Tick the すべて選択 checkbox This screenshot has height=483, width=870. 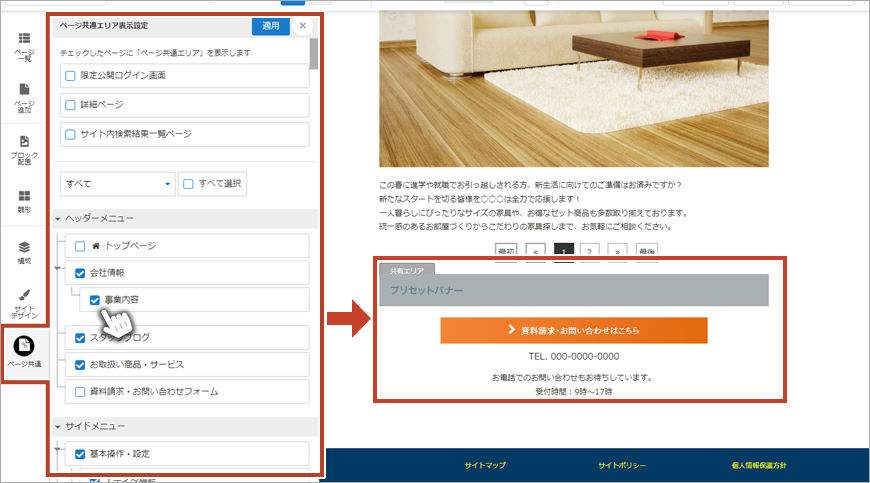[x=187, y=184]
